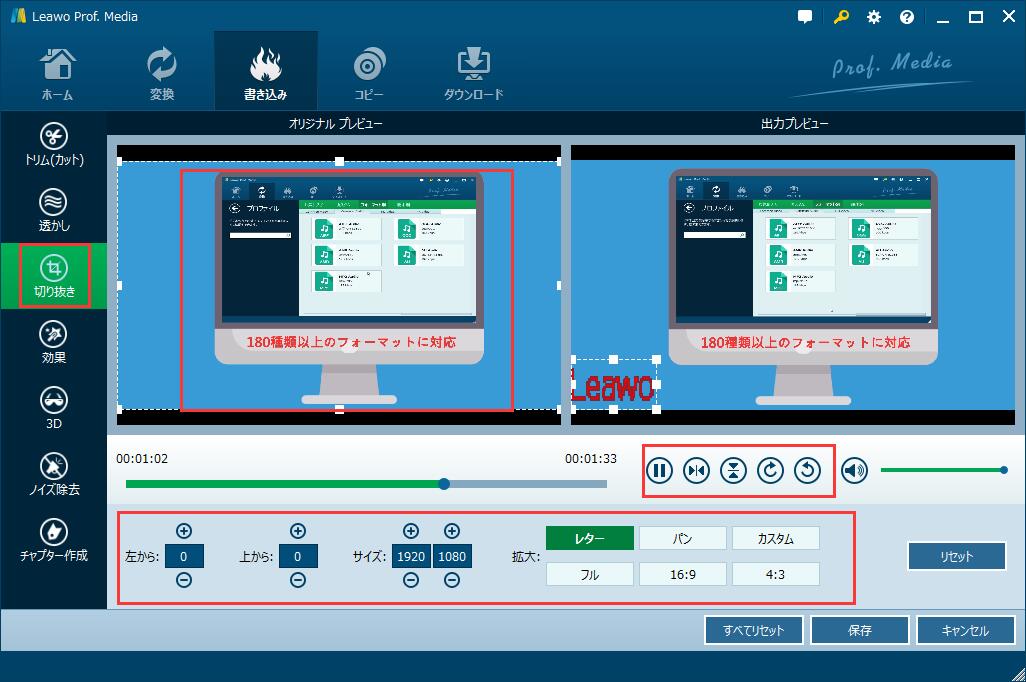Select the フル (full) zoom mode
Screen dimensions: 1026x682
pos(590,575)
